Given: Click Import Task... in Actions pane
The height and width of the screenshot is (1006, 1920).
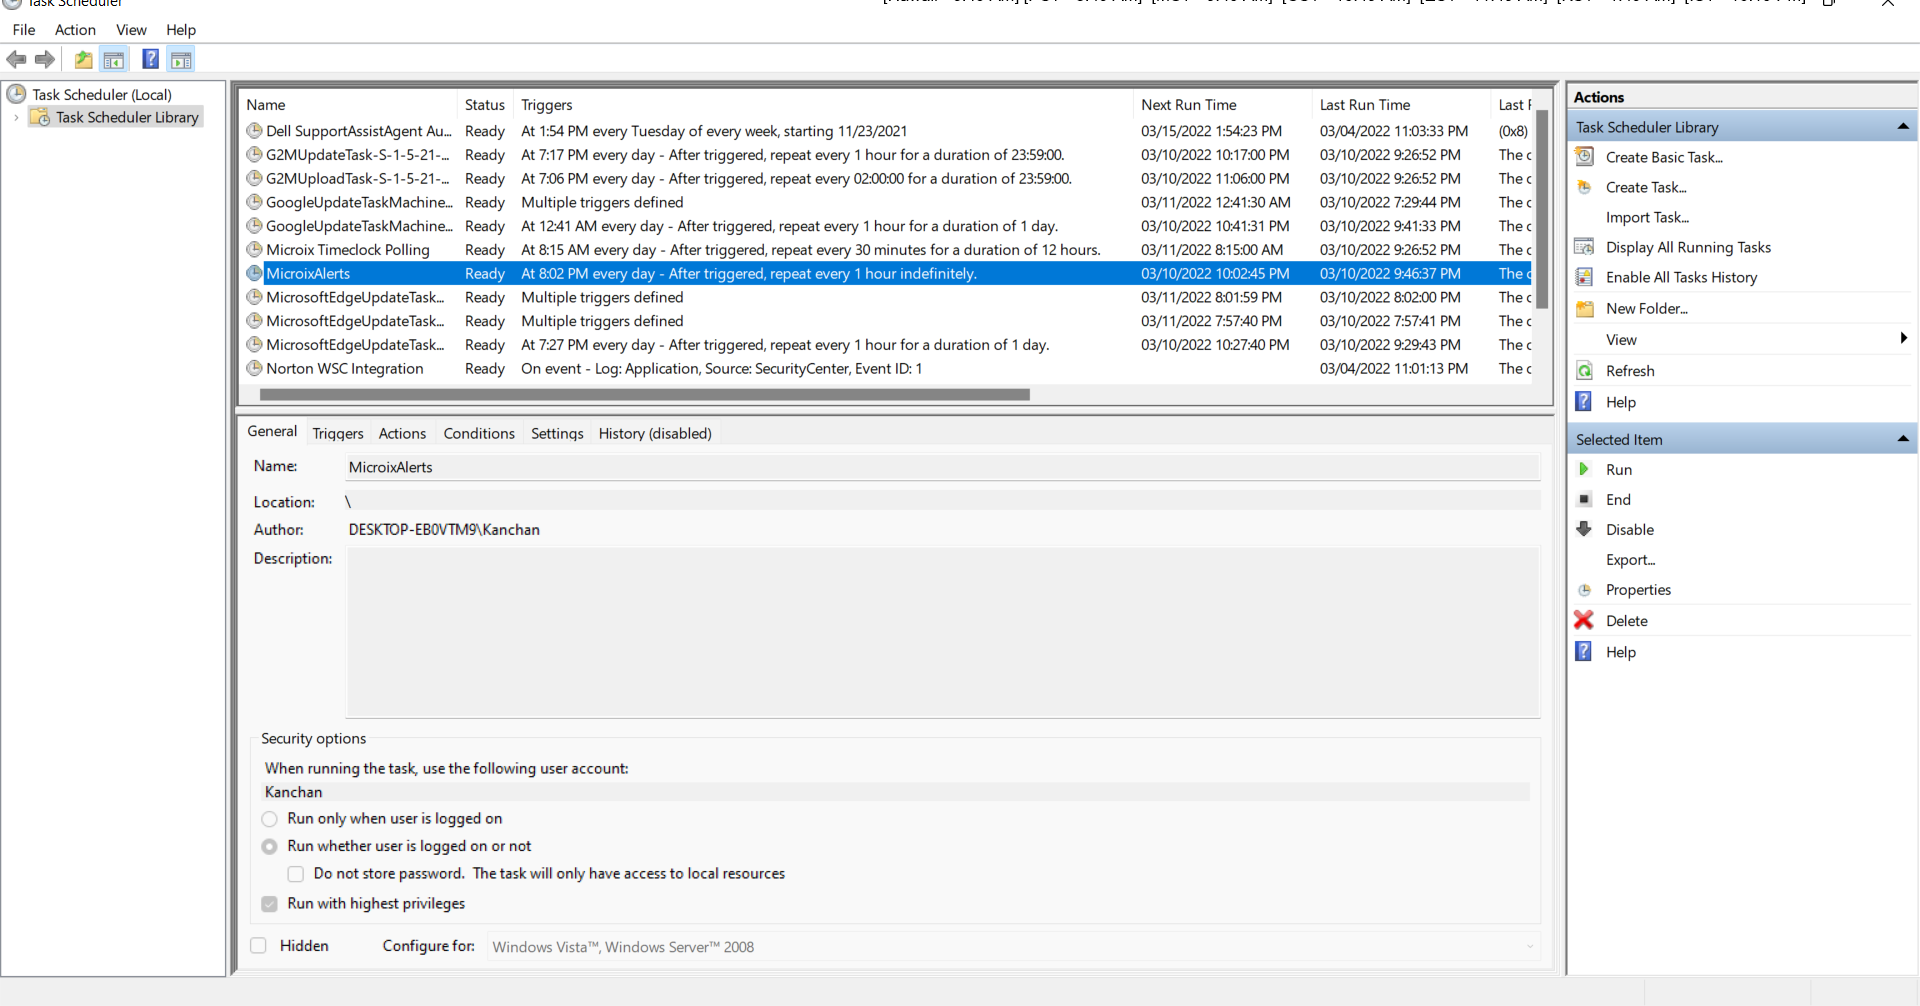Looking at the screenshot, I should [x=1647, y=218].
